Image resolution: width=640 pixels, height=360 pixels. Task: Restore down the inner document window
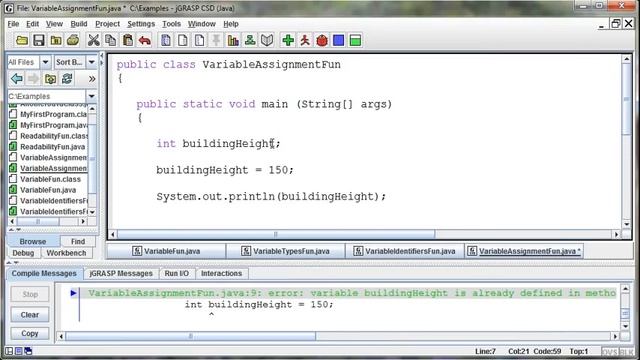pyautogui.click(x=615, y=24)
